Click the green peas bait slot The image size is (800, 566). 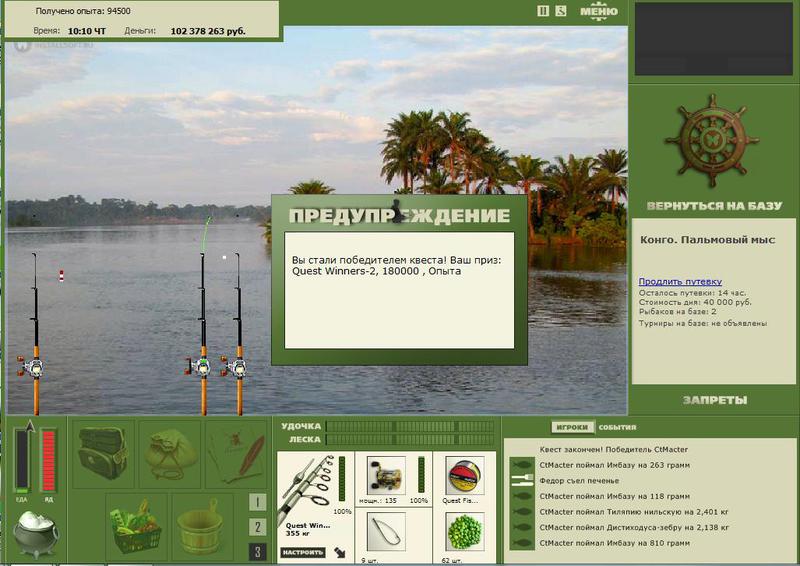[464, 532]
